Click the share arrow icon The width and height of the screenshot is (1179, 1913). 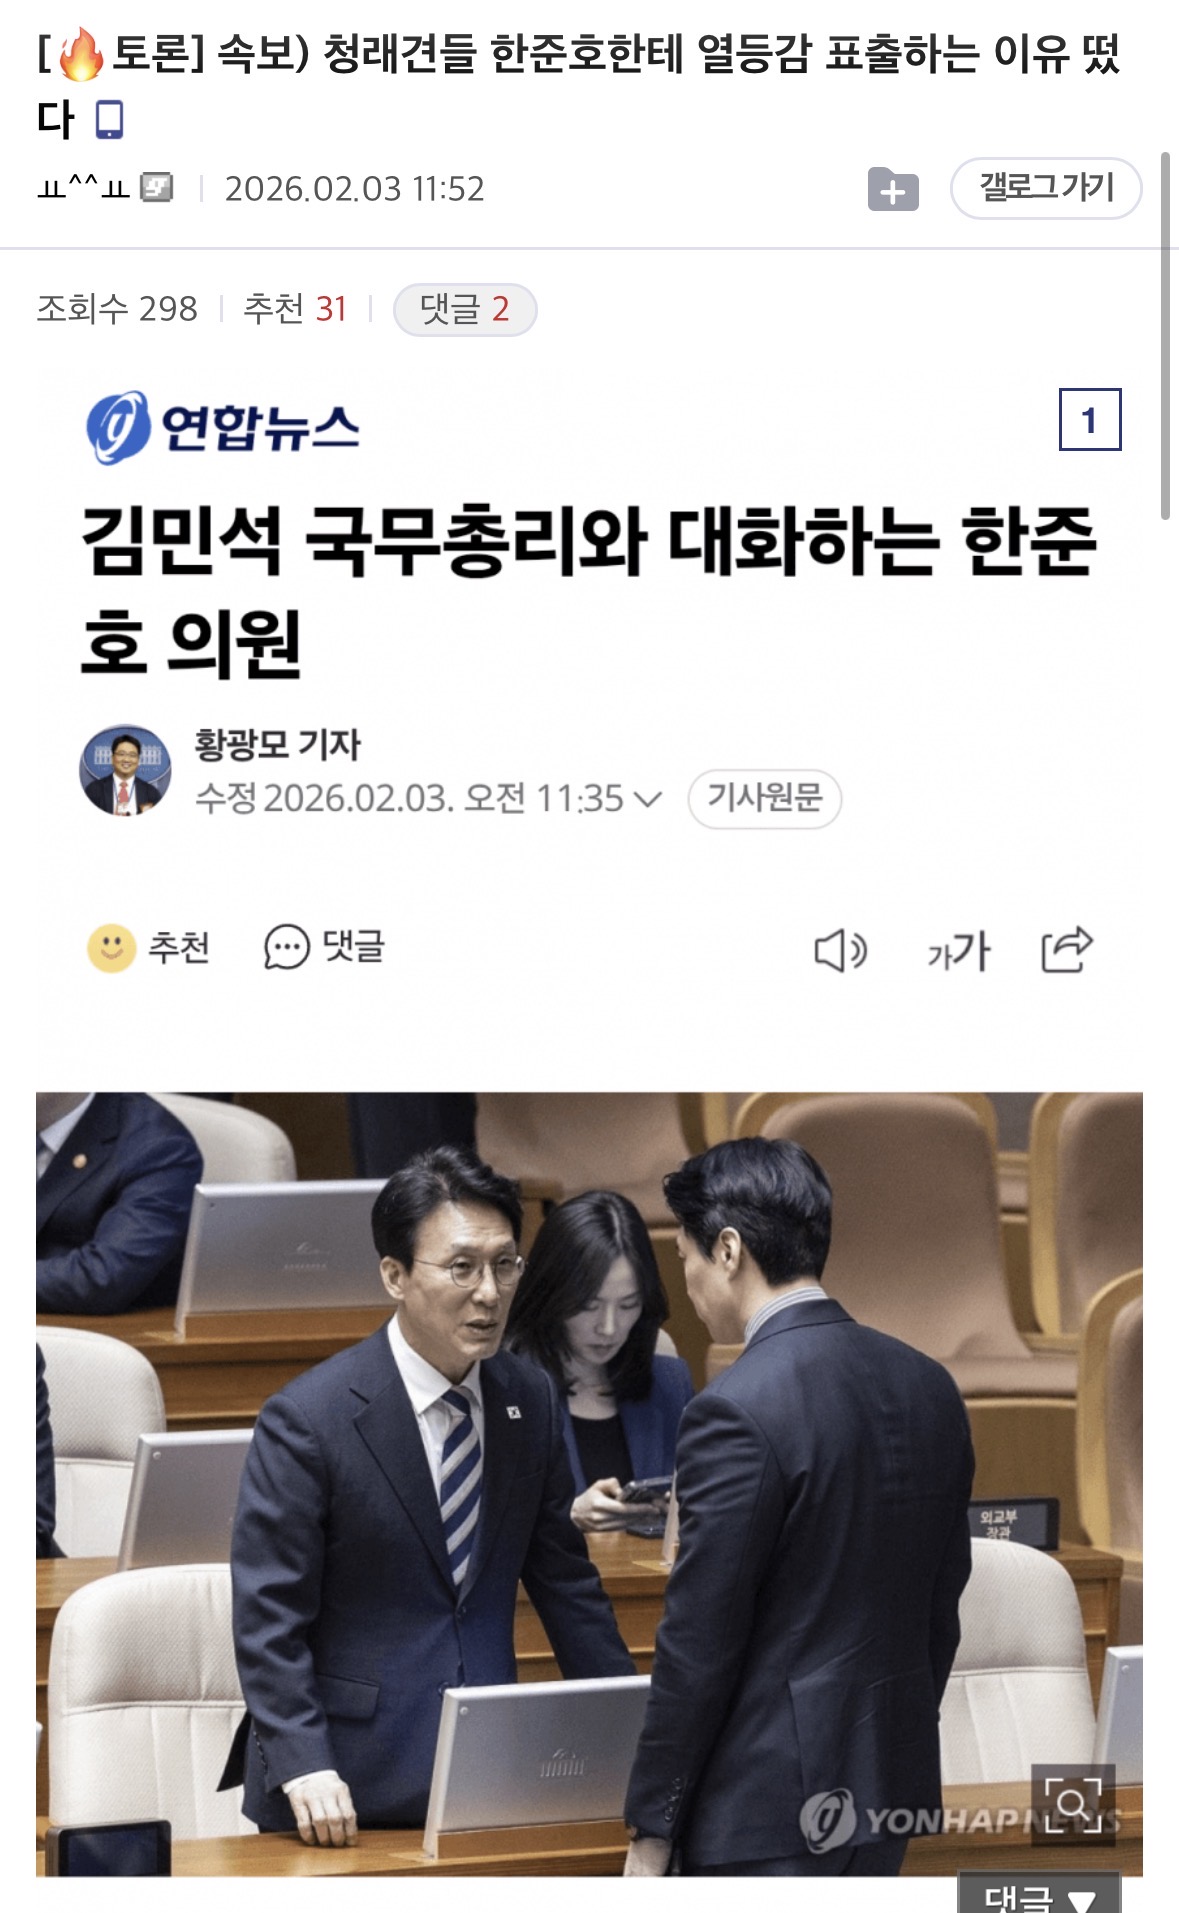[x=1066, y=949]
